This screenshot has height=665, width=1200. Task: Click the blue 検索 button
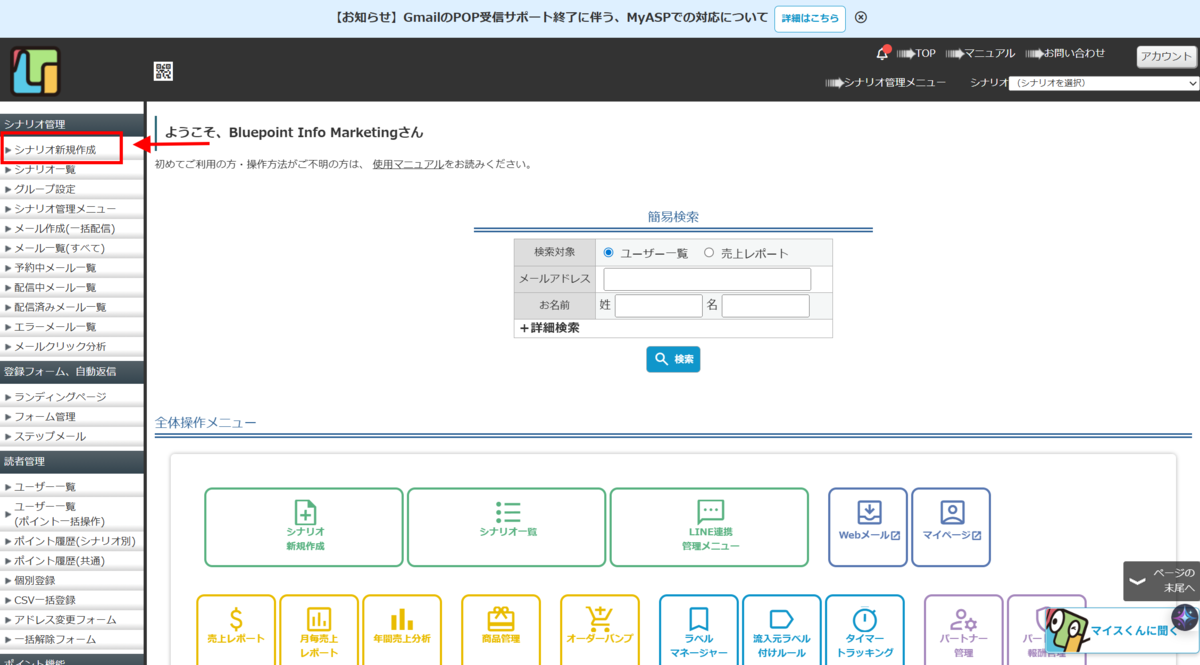point(673,359)
